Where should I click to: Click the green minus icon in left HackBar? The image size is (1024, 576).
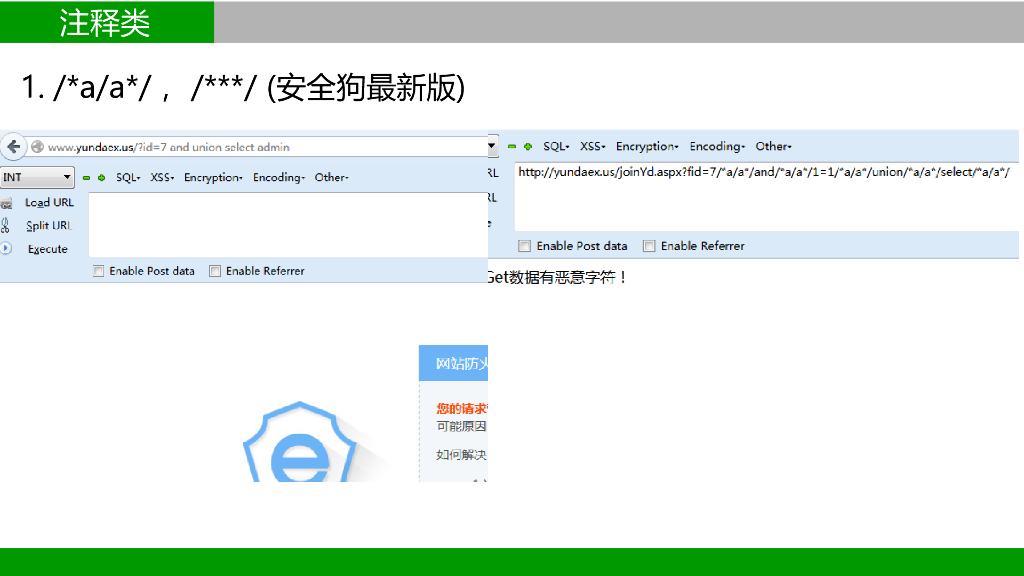coord(86,178)
